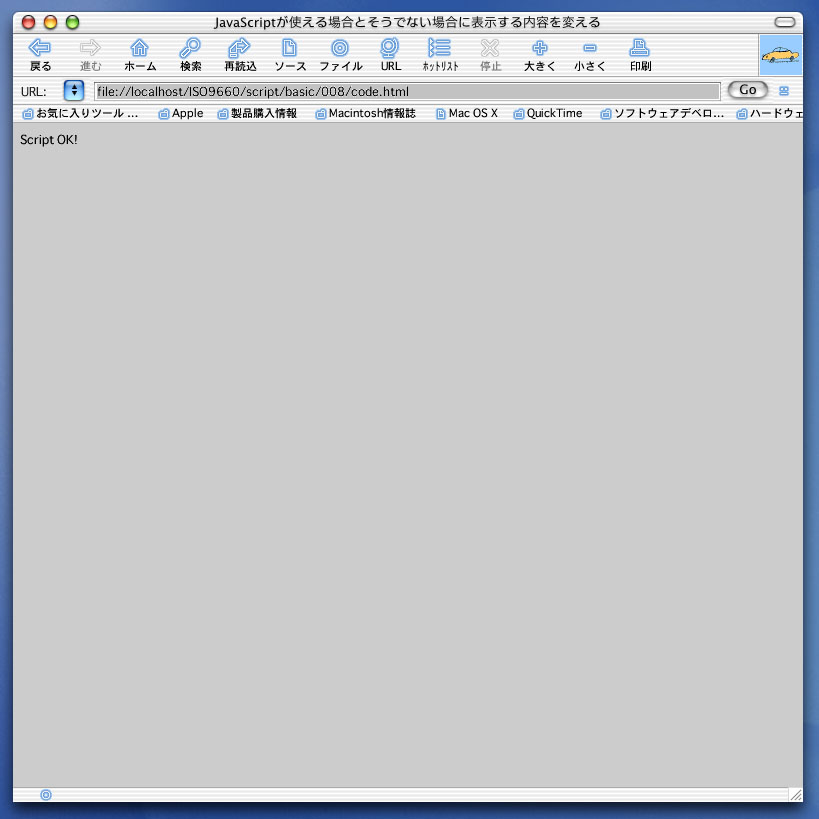Image resolution: width=819 pixels, height=819 pixels.
Task: Click the URL address field
Action: [x=407, y=91]
